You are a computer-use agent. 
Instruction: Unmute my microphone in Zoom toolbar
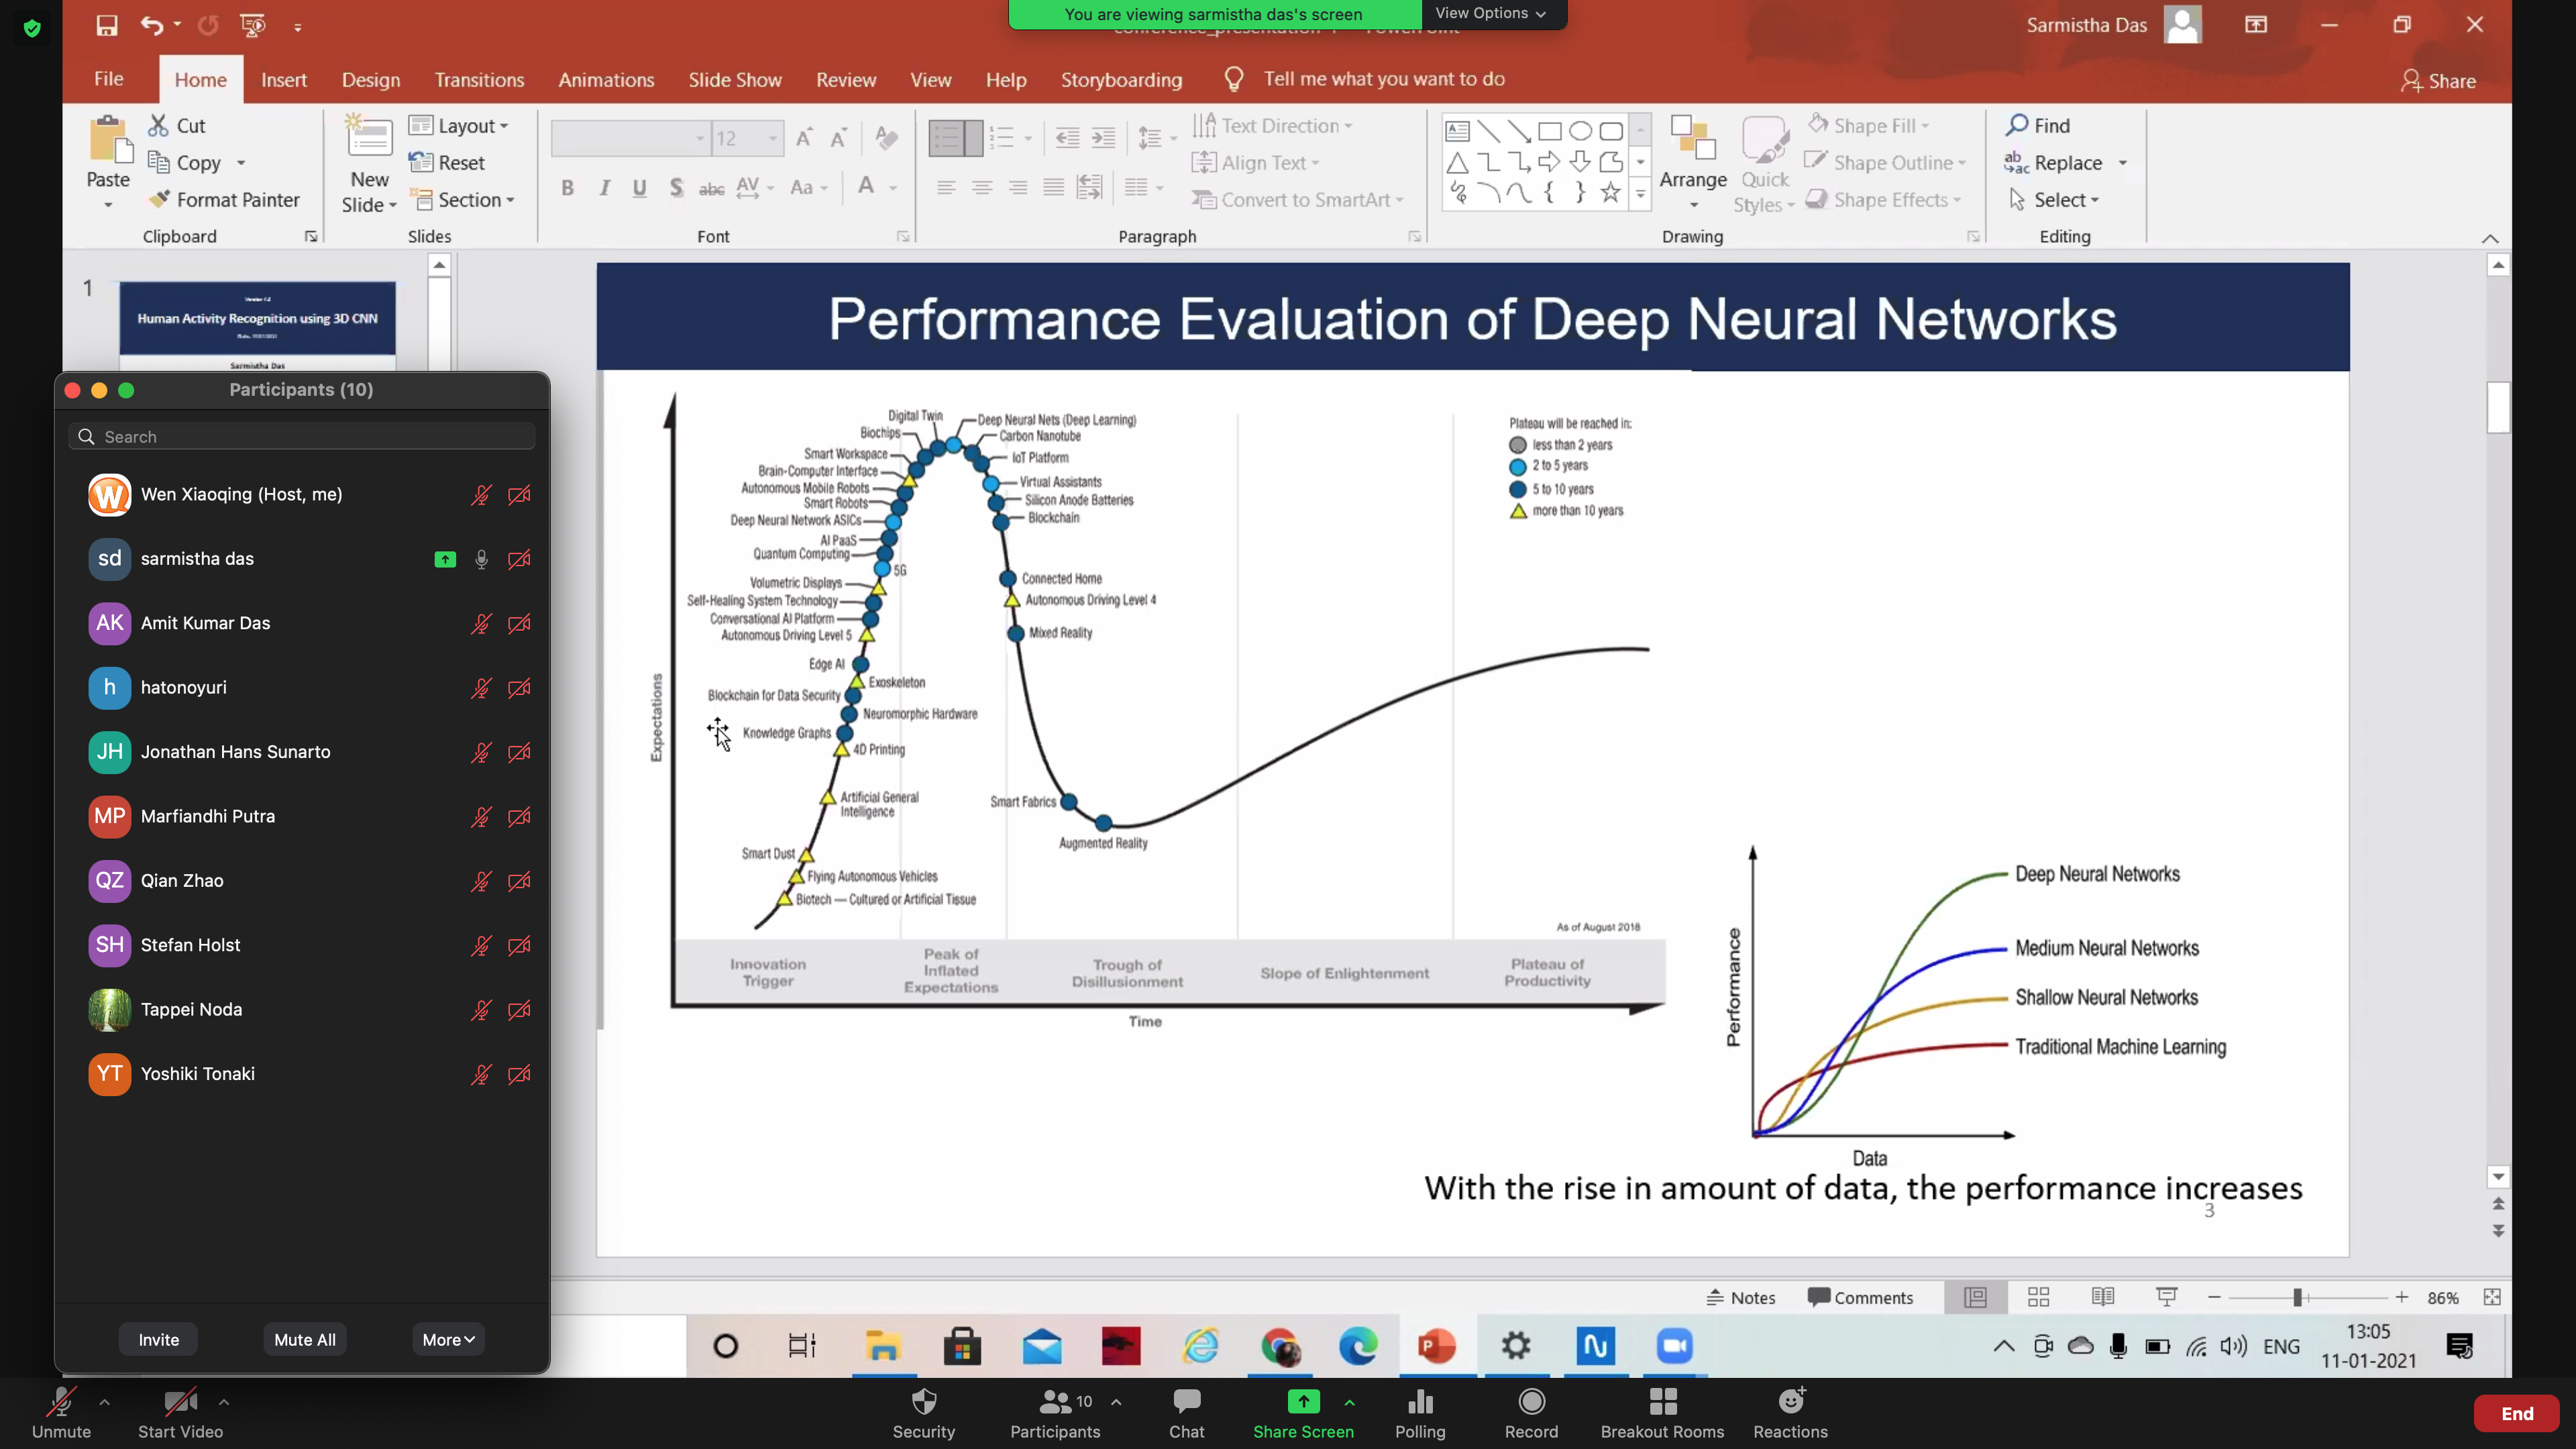(61, 1412)
